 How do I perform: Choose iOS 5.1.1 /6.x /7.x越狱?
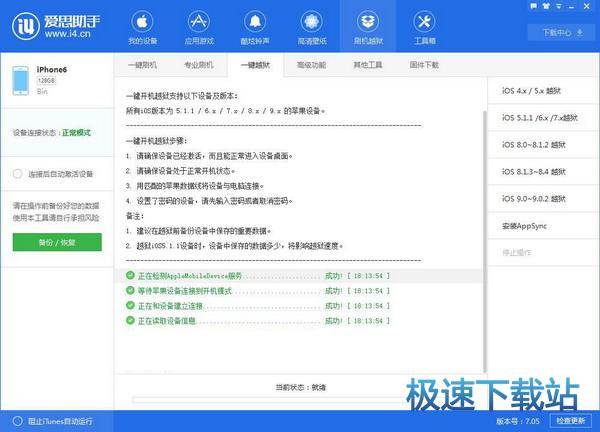pos(543,118)
